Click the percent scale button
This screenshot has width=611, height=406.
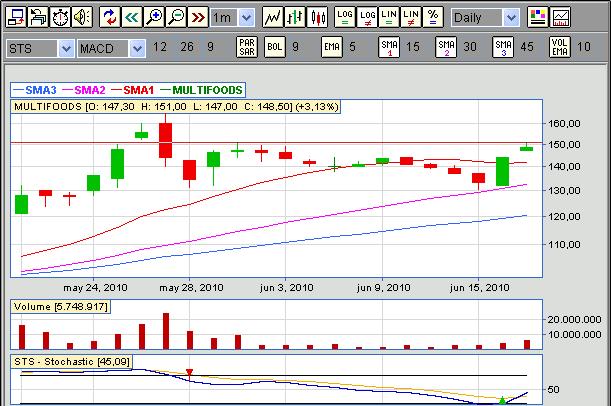pos(432,17)
